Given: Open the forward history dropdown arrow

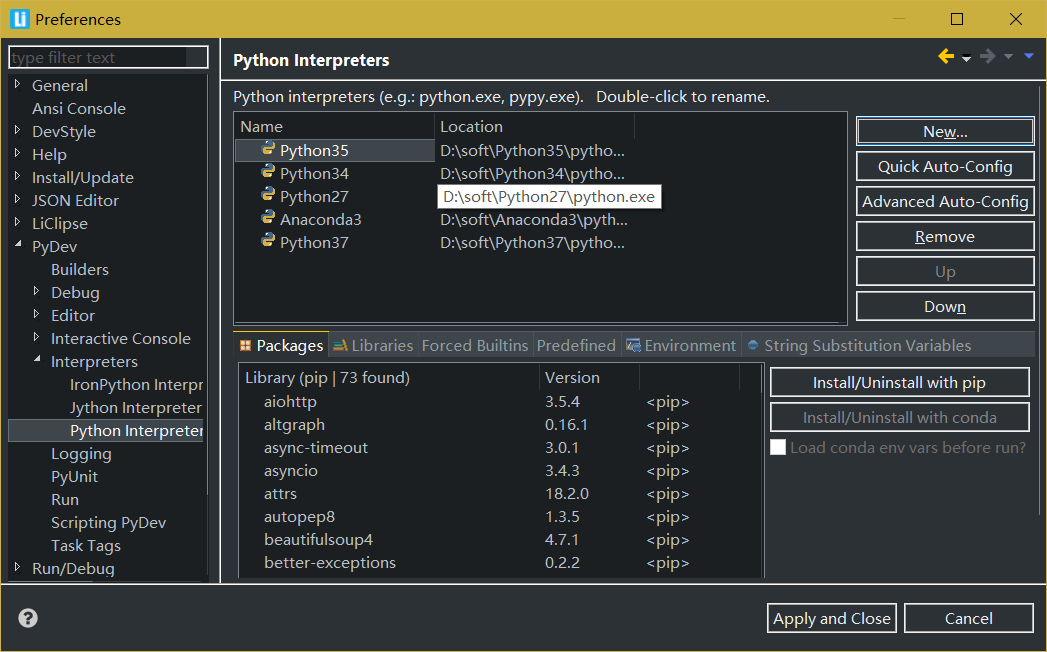Looking at the screenshot, I should (x=1008, y=57).
